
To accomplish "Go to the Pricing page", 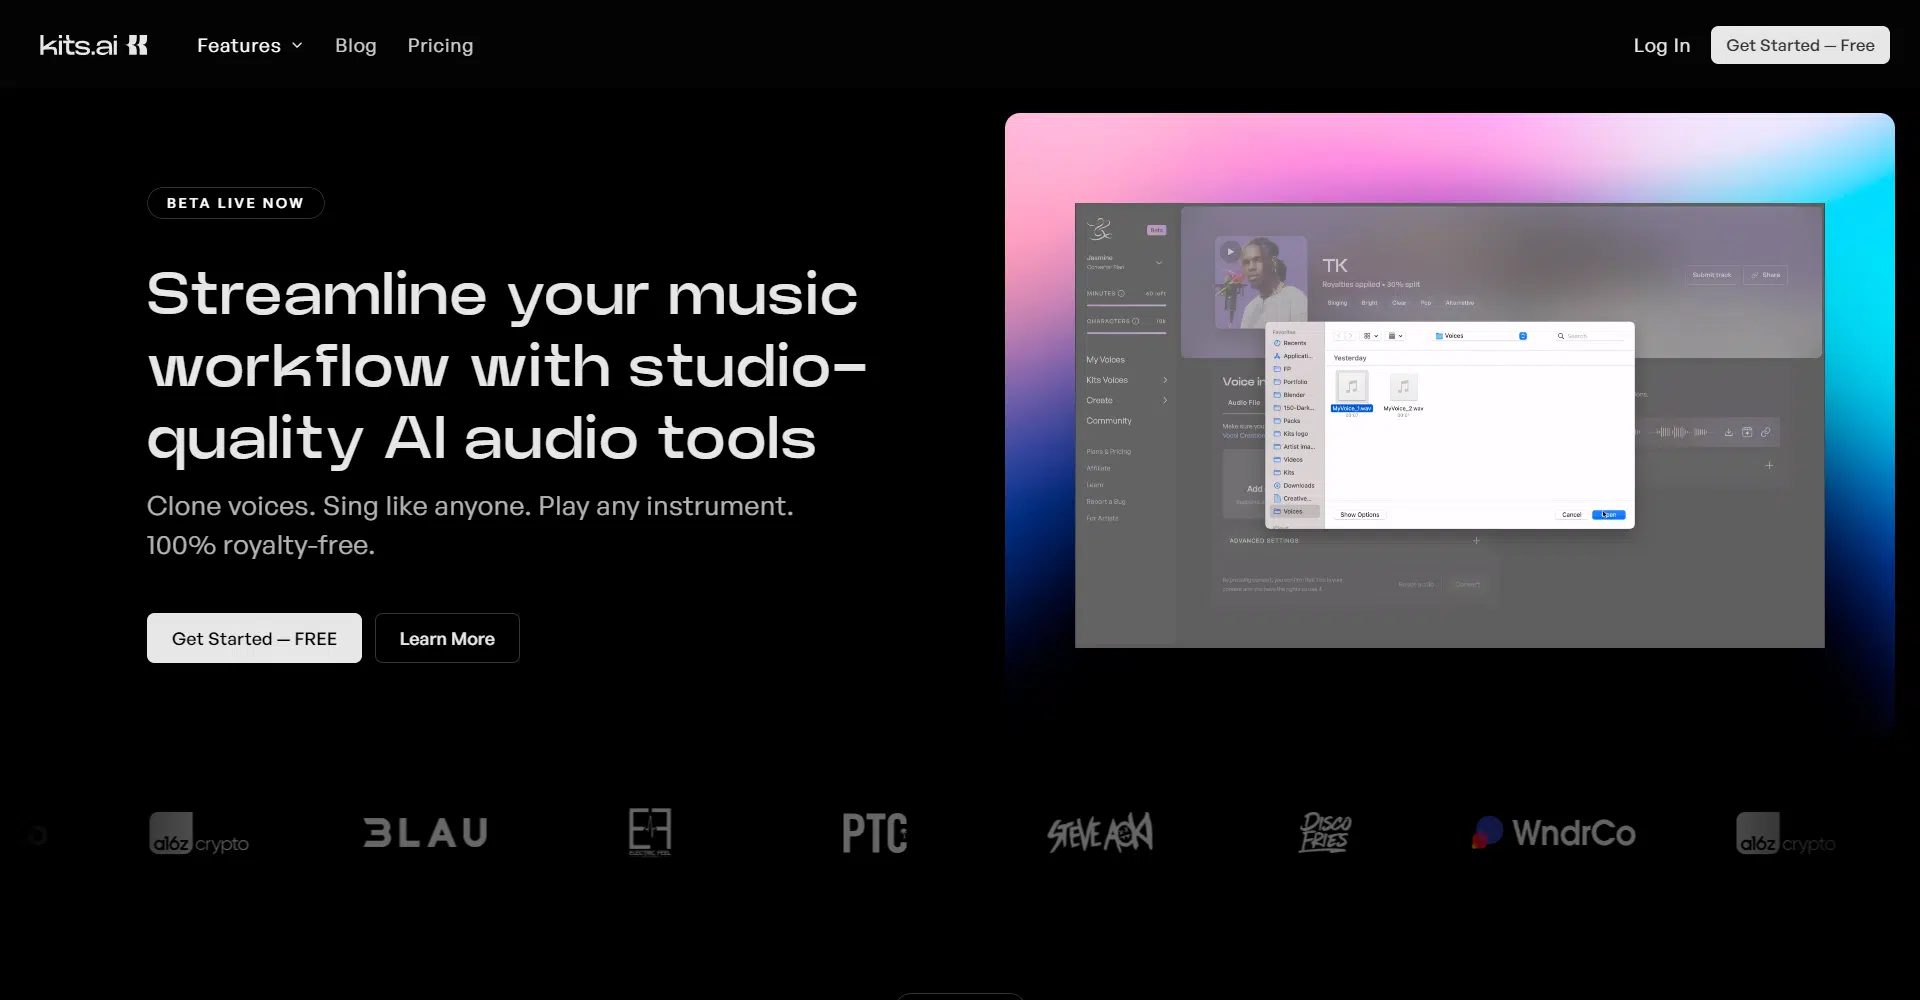I will [440, 45].
